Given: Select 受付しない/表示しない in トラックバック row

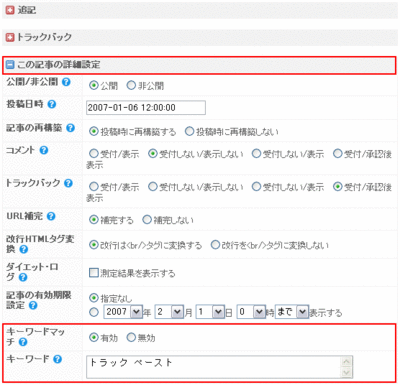Looking at the screenshot, I should tap(153, 187).
